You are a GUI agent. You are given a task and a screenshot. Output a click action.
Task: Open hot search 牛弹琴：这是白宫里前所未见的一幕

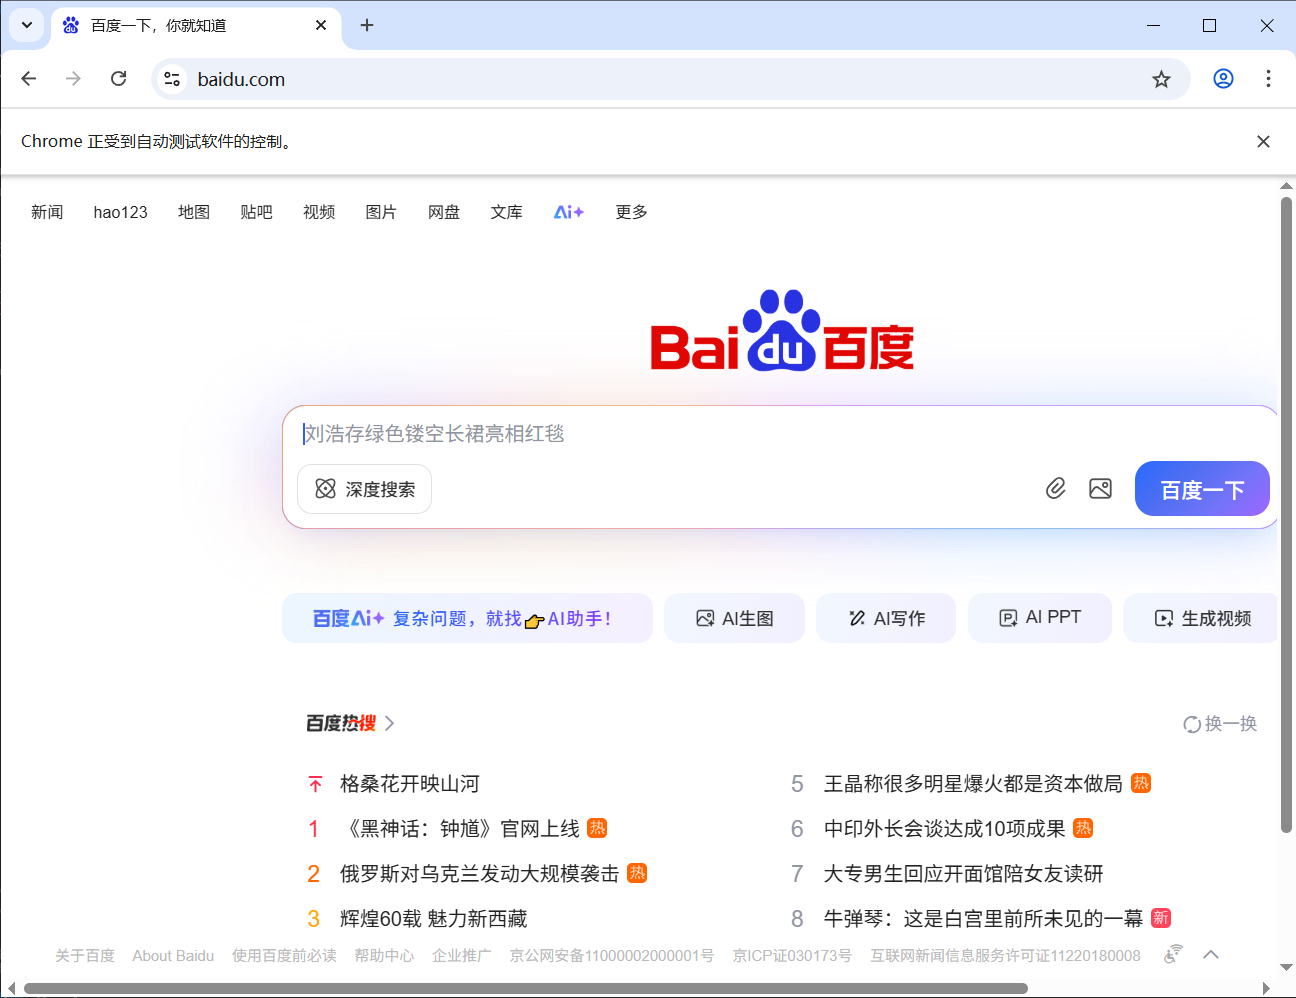(983, 919)
